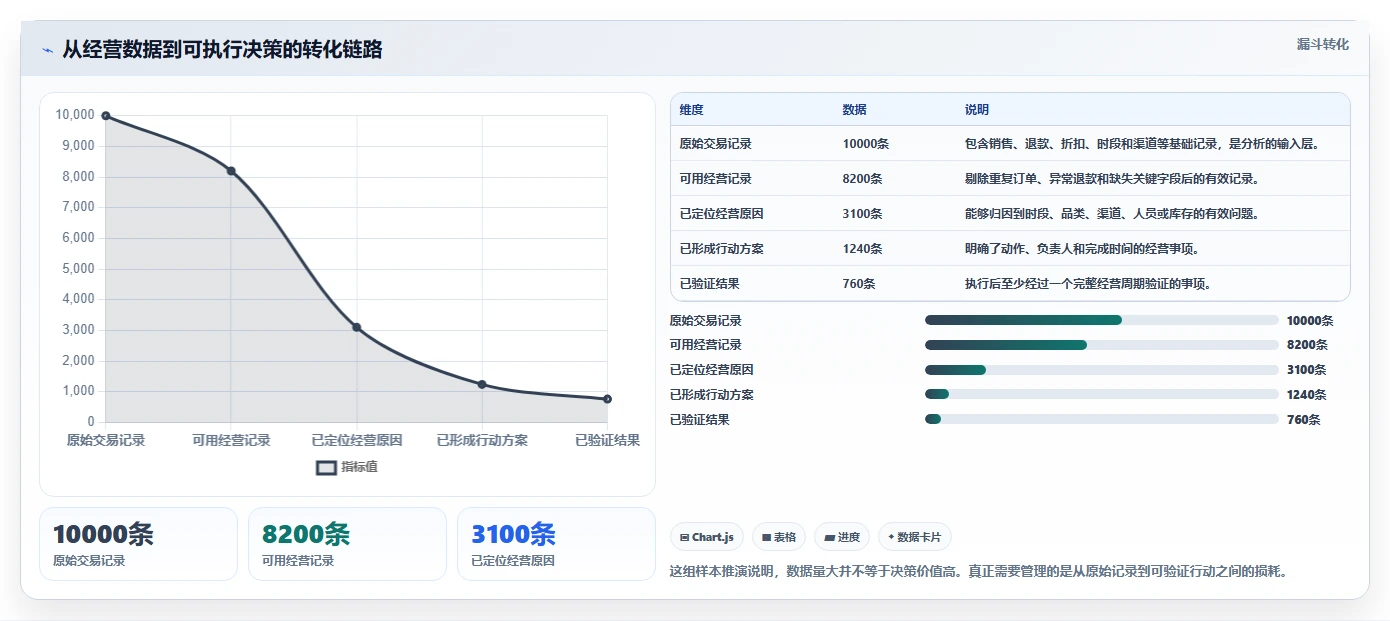Click the description starting 执行后至少经过
This screenshot has height=621, width=1390.
pos(1088,284)
